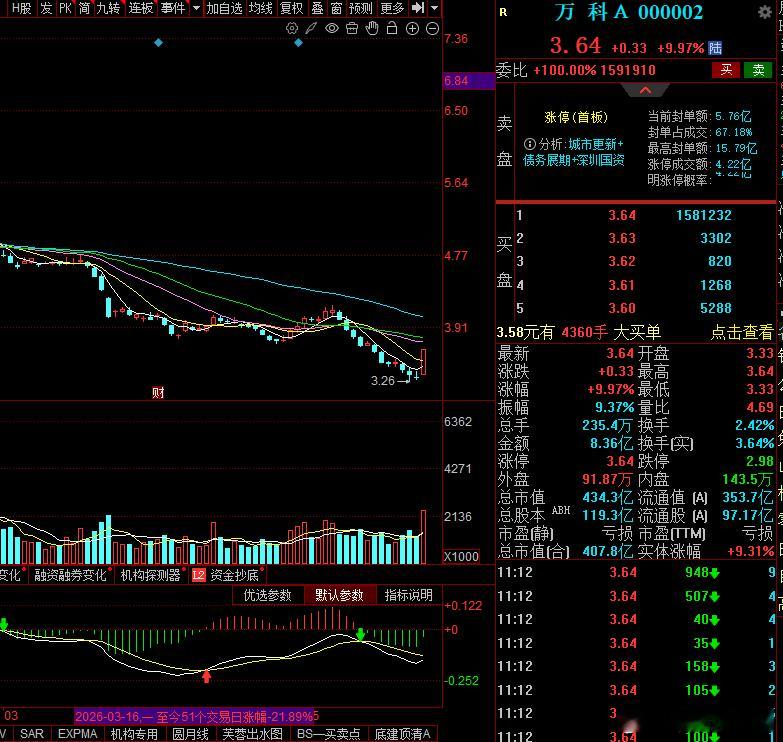This screenshot has width=783, height=742.
Task: Click the 6.84 purple price label on axis
Action: (x=468, y=80)
